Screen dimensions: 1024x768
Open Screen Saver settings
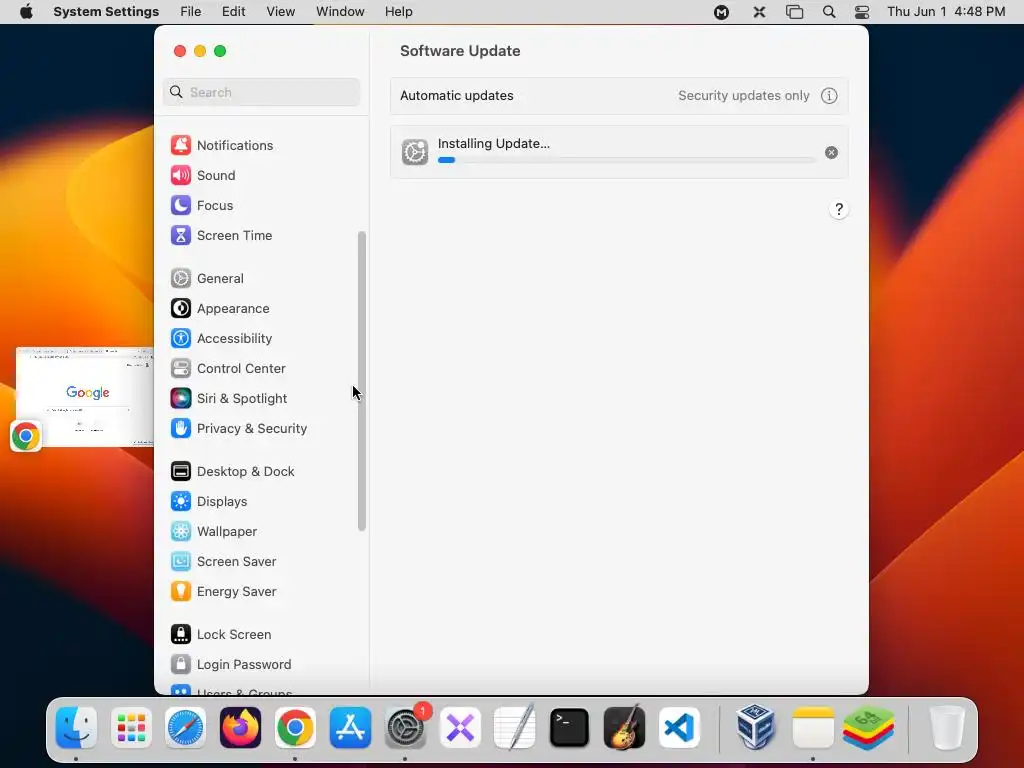click(x=223, y=562)
